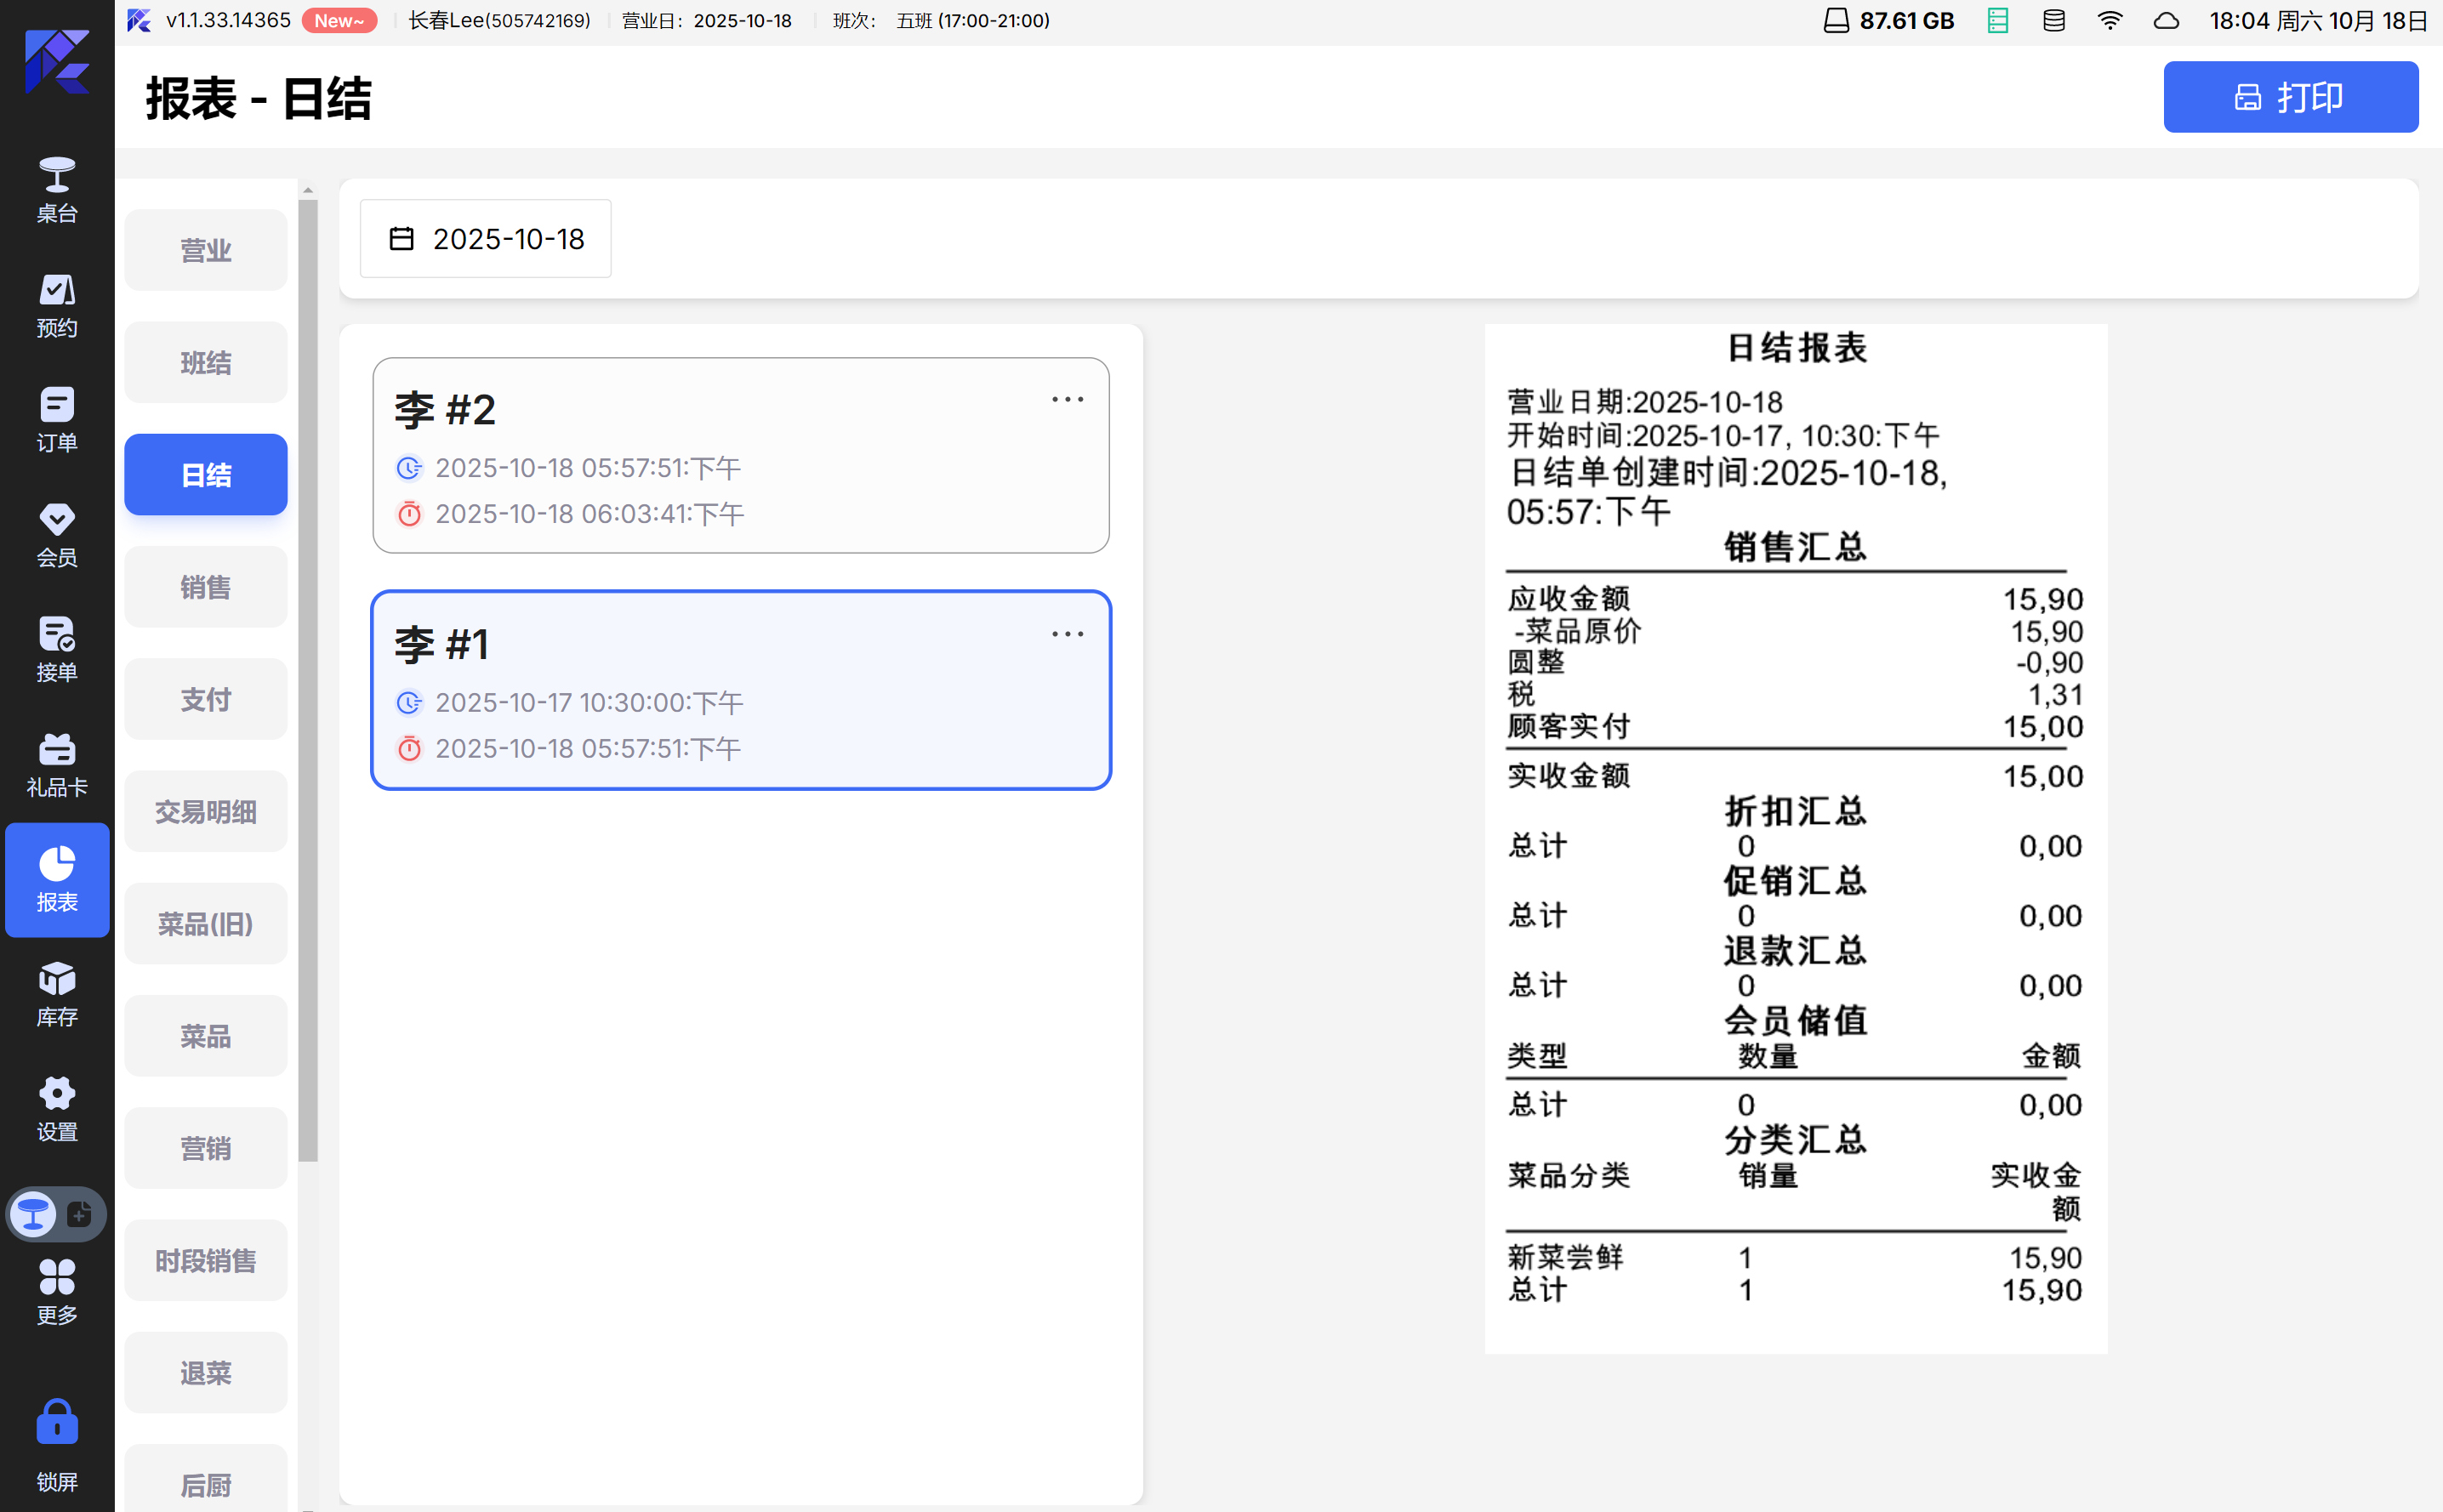The image size is (2443, 1512).
Task: Toggle the table/quick-order mode switch
Action: click(57, 1214)
